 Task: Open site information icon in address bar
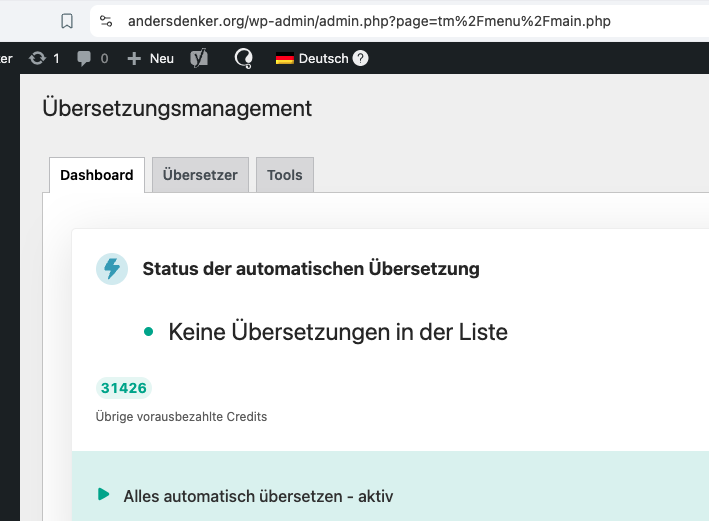(107, 20)
